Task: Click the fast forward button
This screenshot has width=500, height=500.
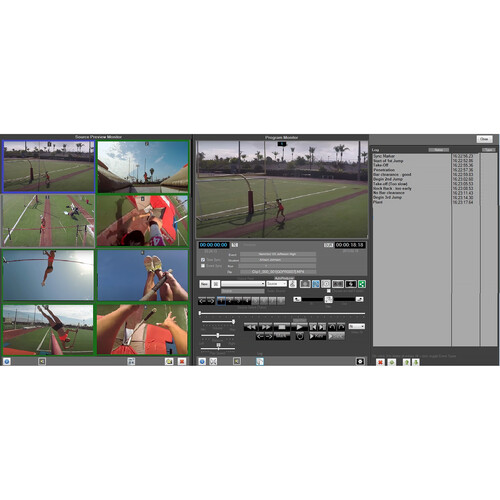Action: pos(266,327)
